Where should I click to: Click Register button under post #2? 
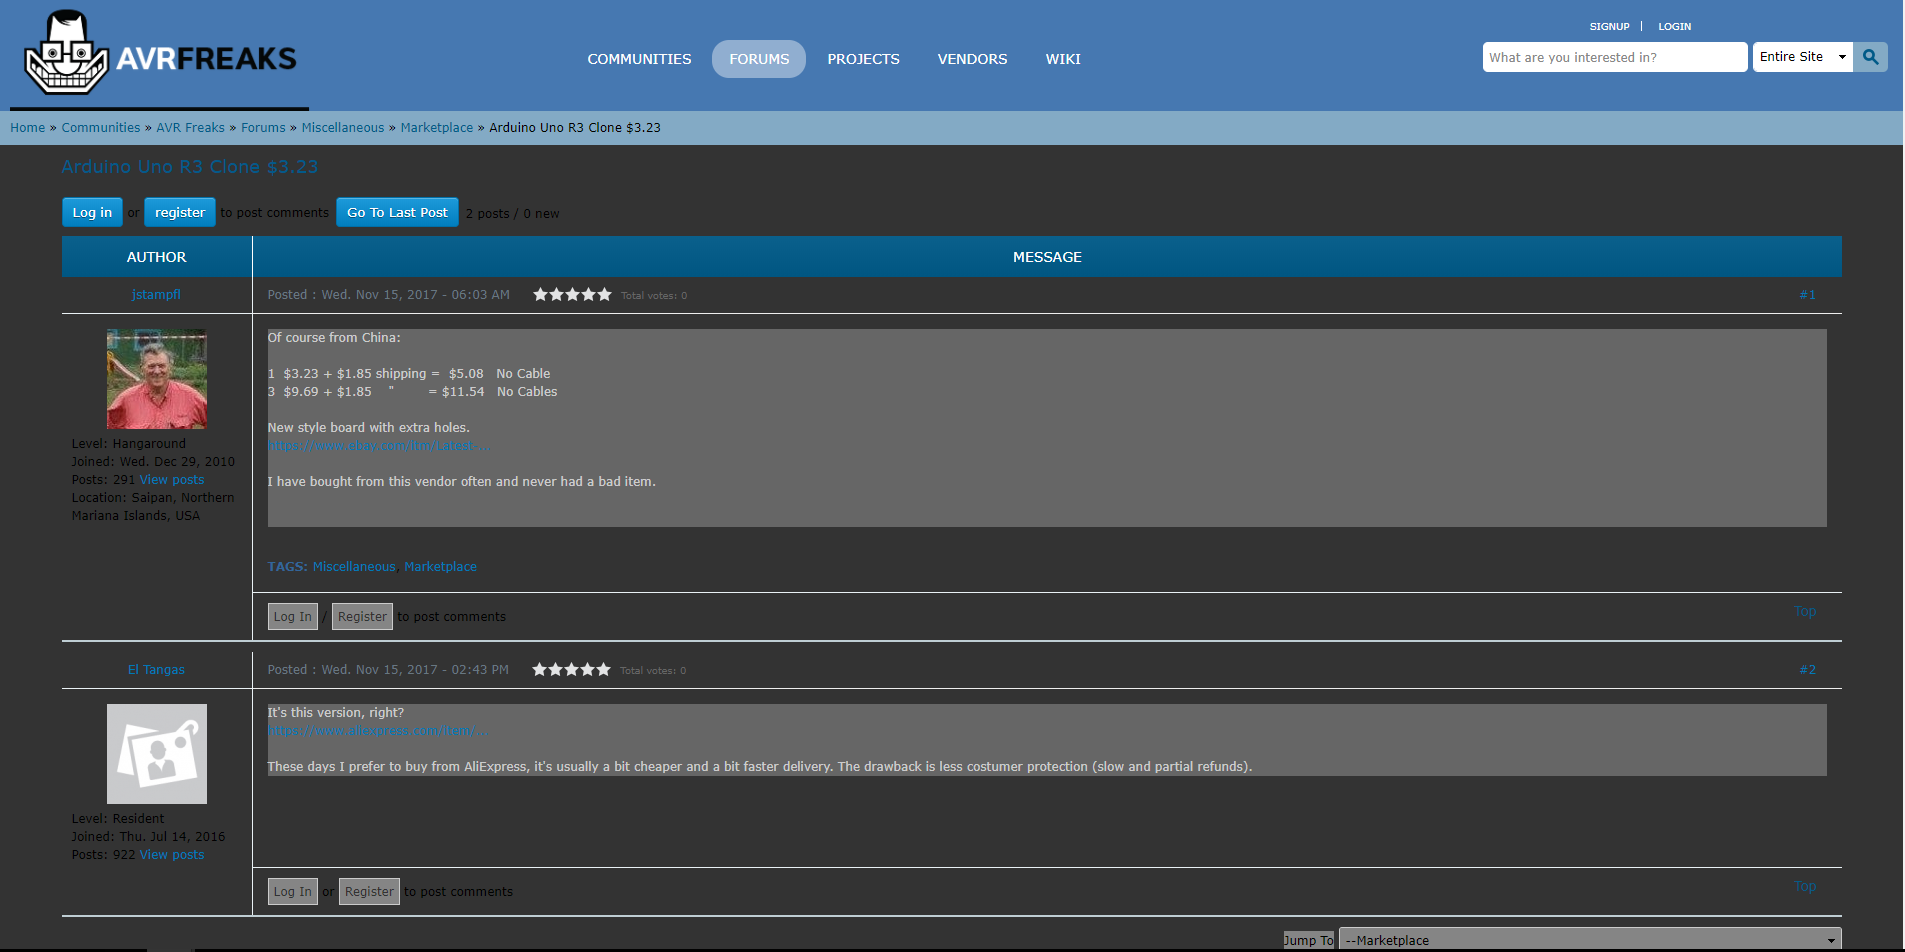[369, 892]
